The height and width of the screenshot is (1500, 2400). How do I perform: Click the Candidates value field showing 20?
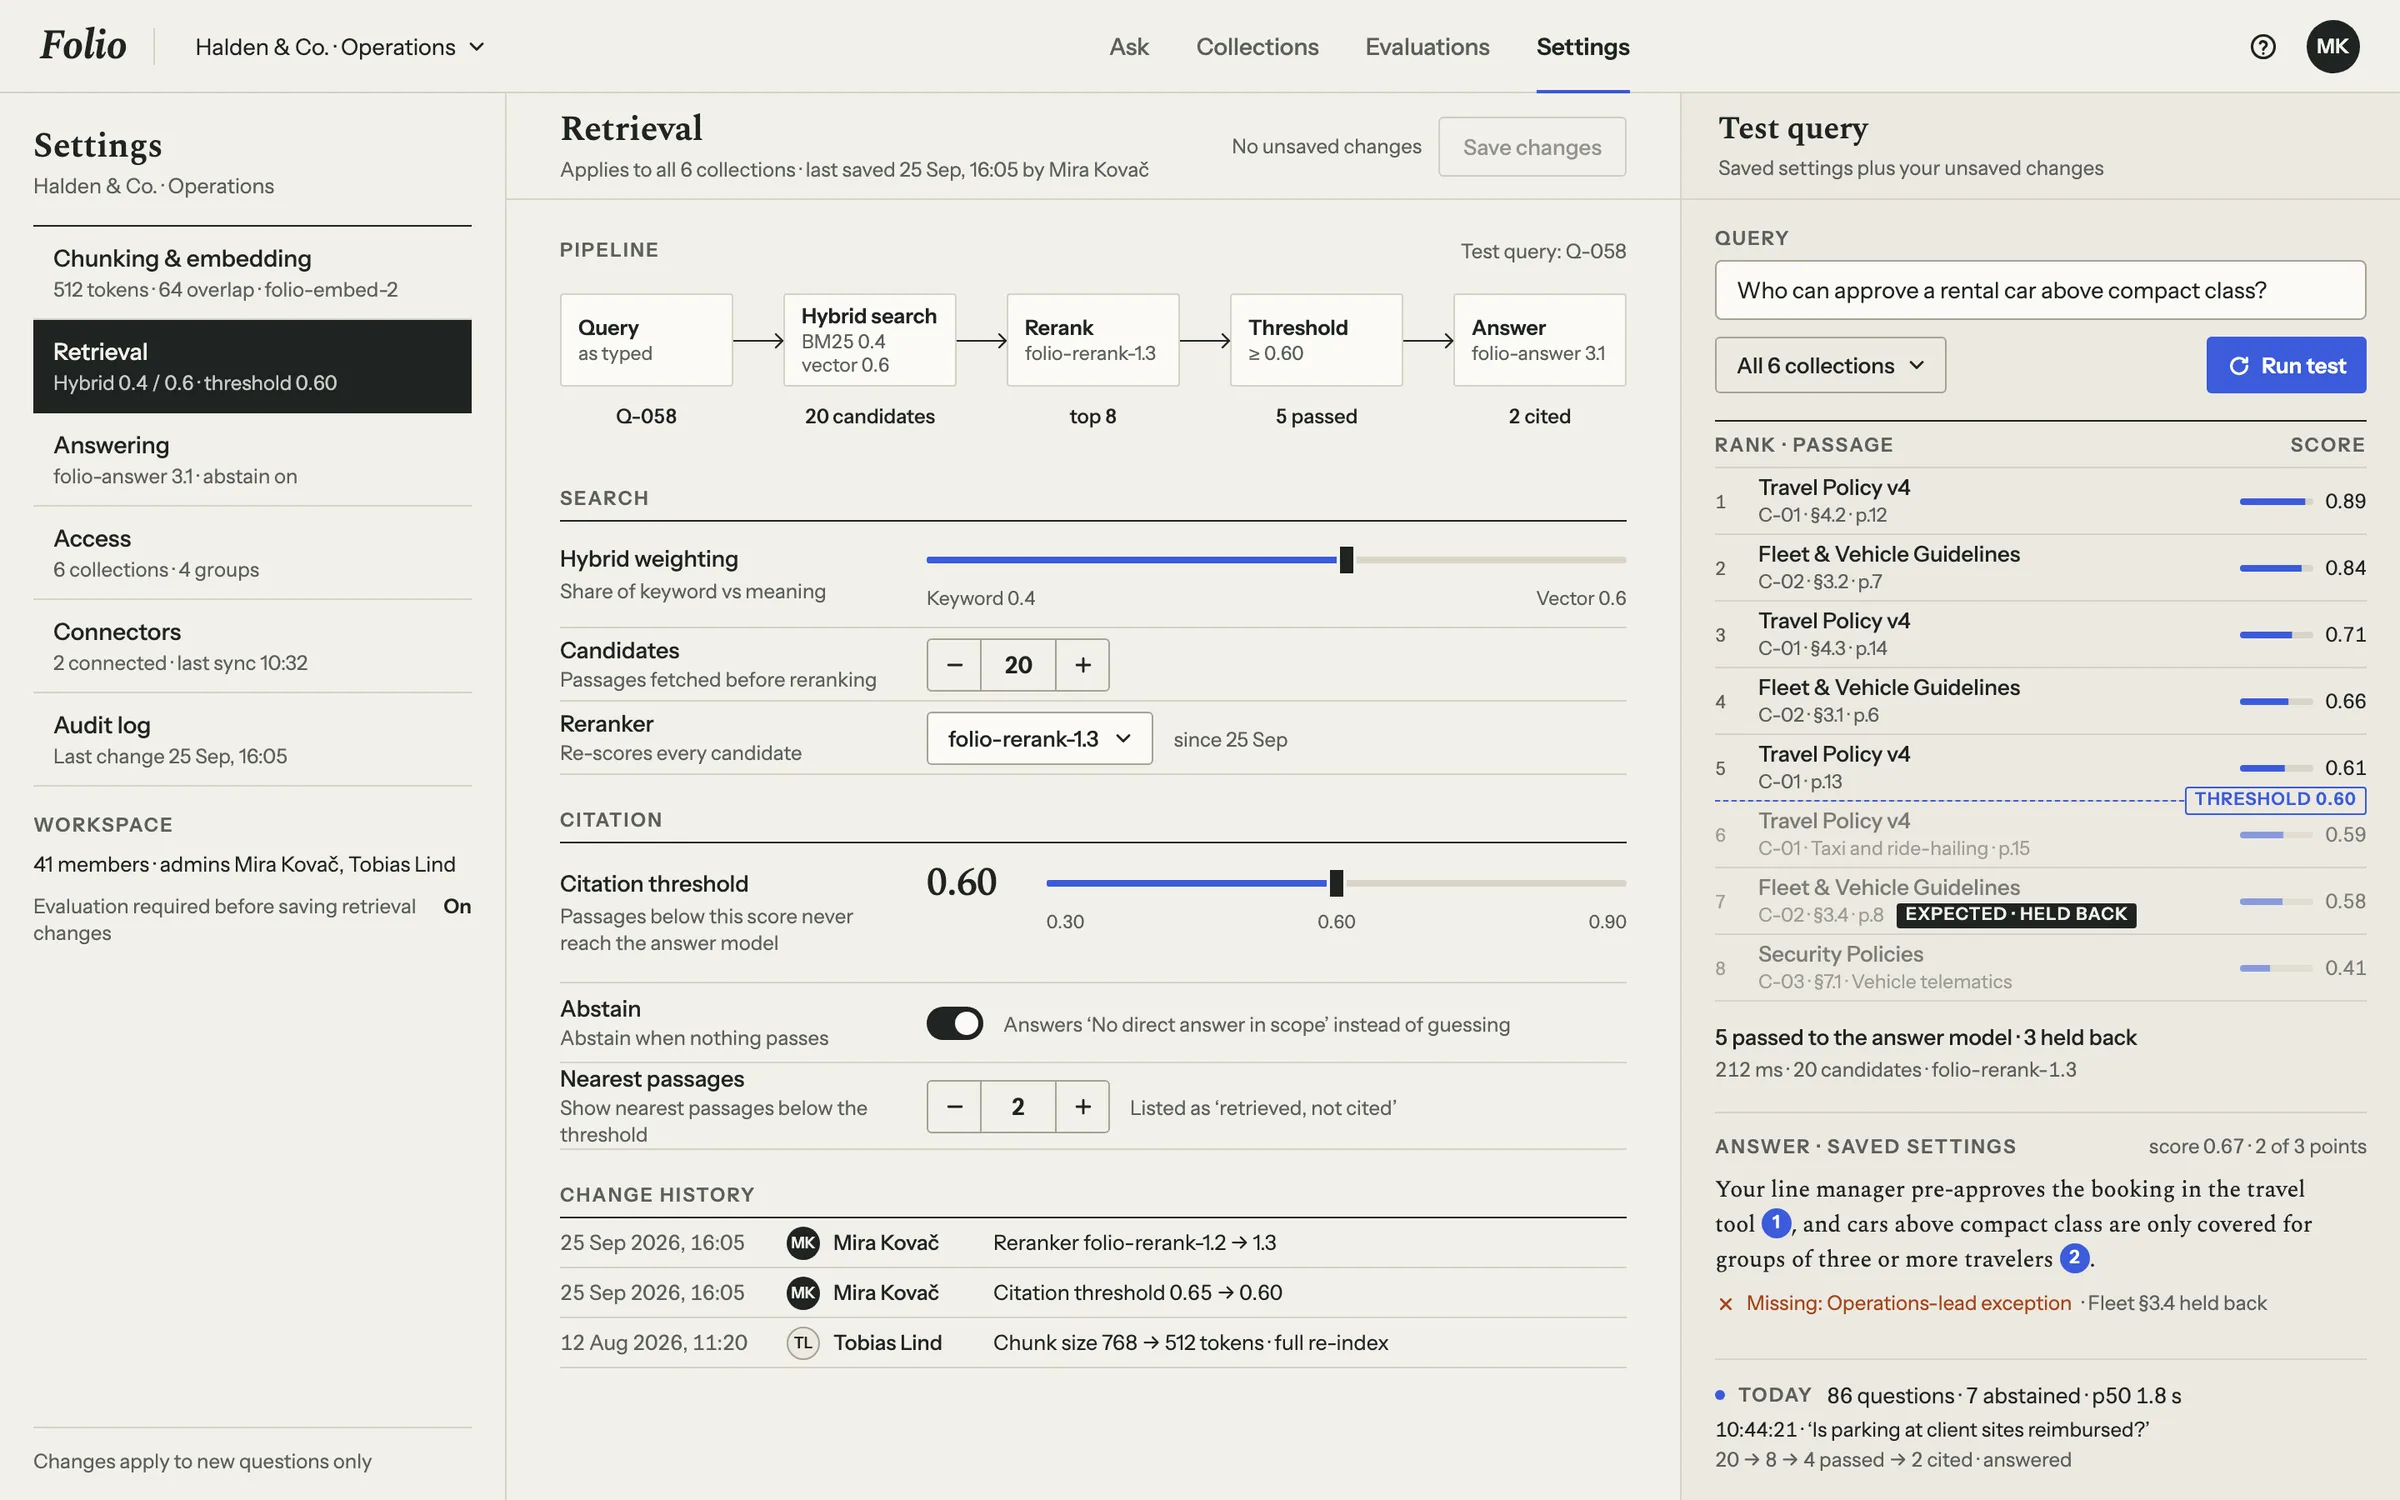point(1018,665)
